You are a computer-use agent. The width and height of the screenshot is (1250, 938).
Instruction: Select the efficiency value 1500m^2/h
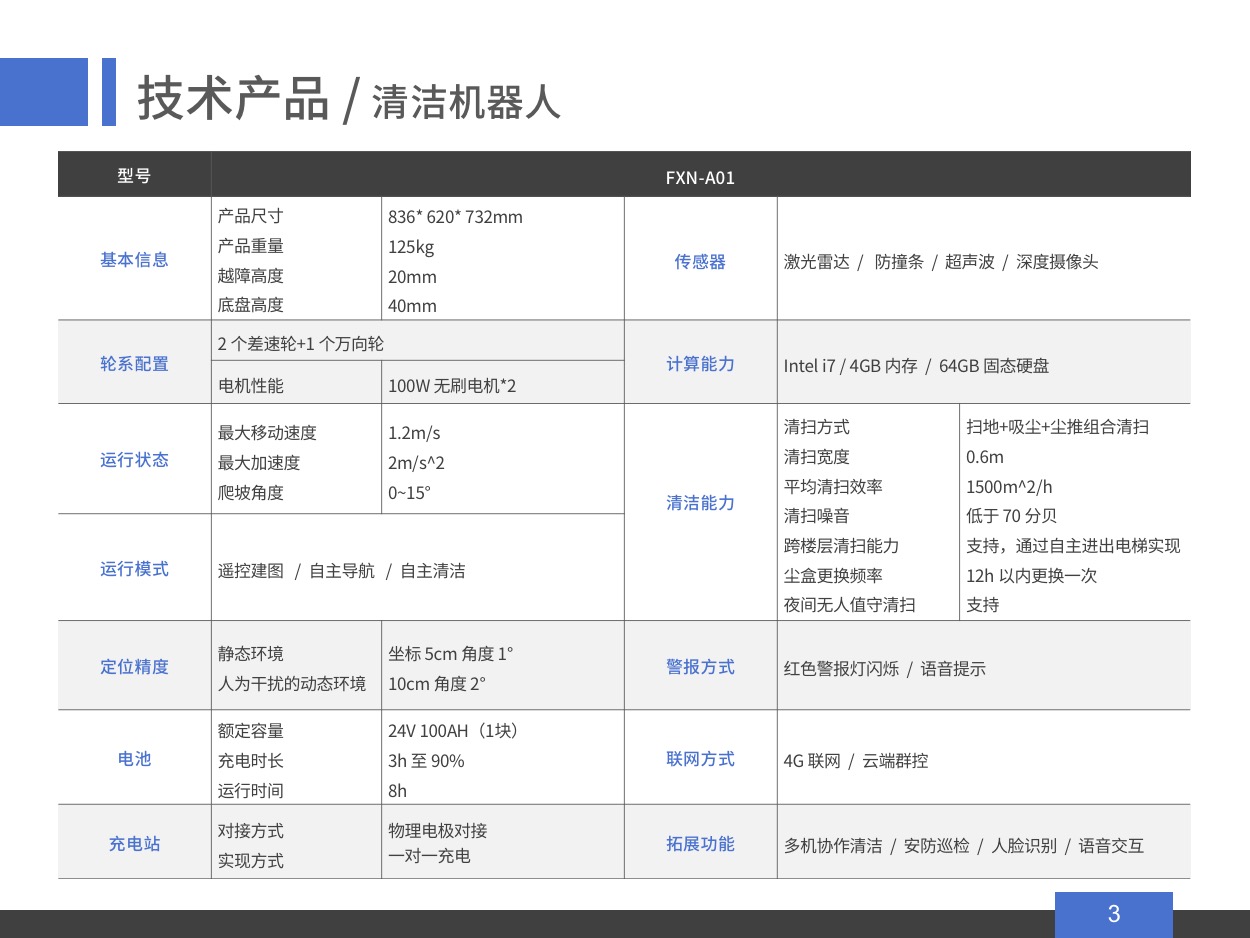pyautogui.click(x=1009, y=487)
